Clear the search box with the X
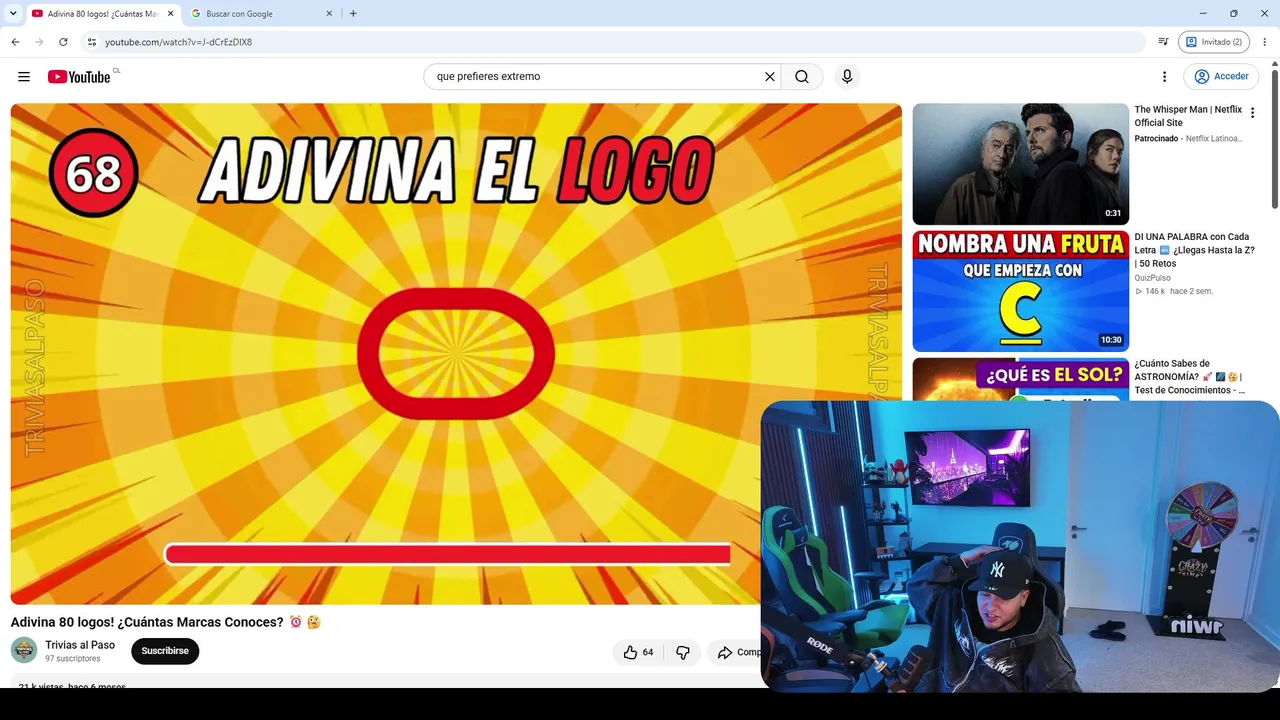 [770, 77]
